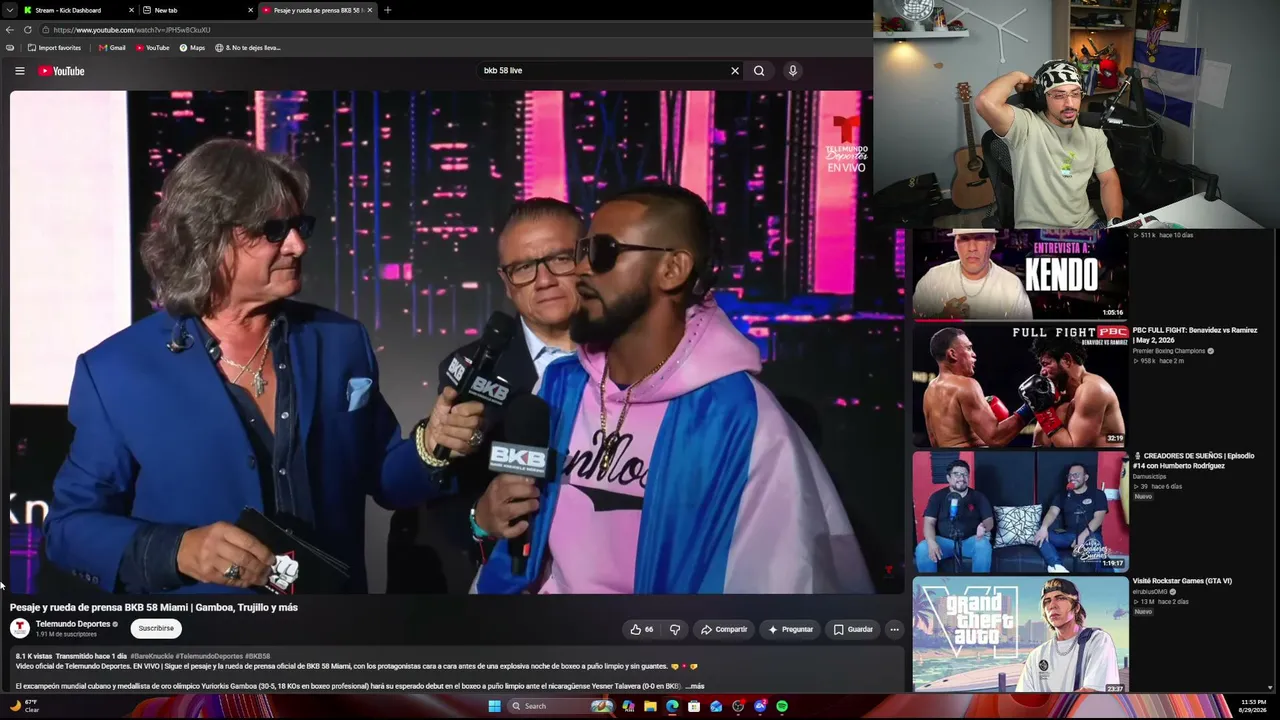Open the #BKB58 hashtag link
Screen dimensions: 1280x720
[257, 656]
